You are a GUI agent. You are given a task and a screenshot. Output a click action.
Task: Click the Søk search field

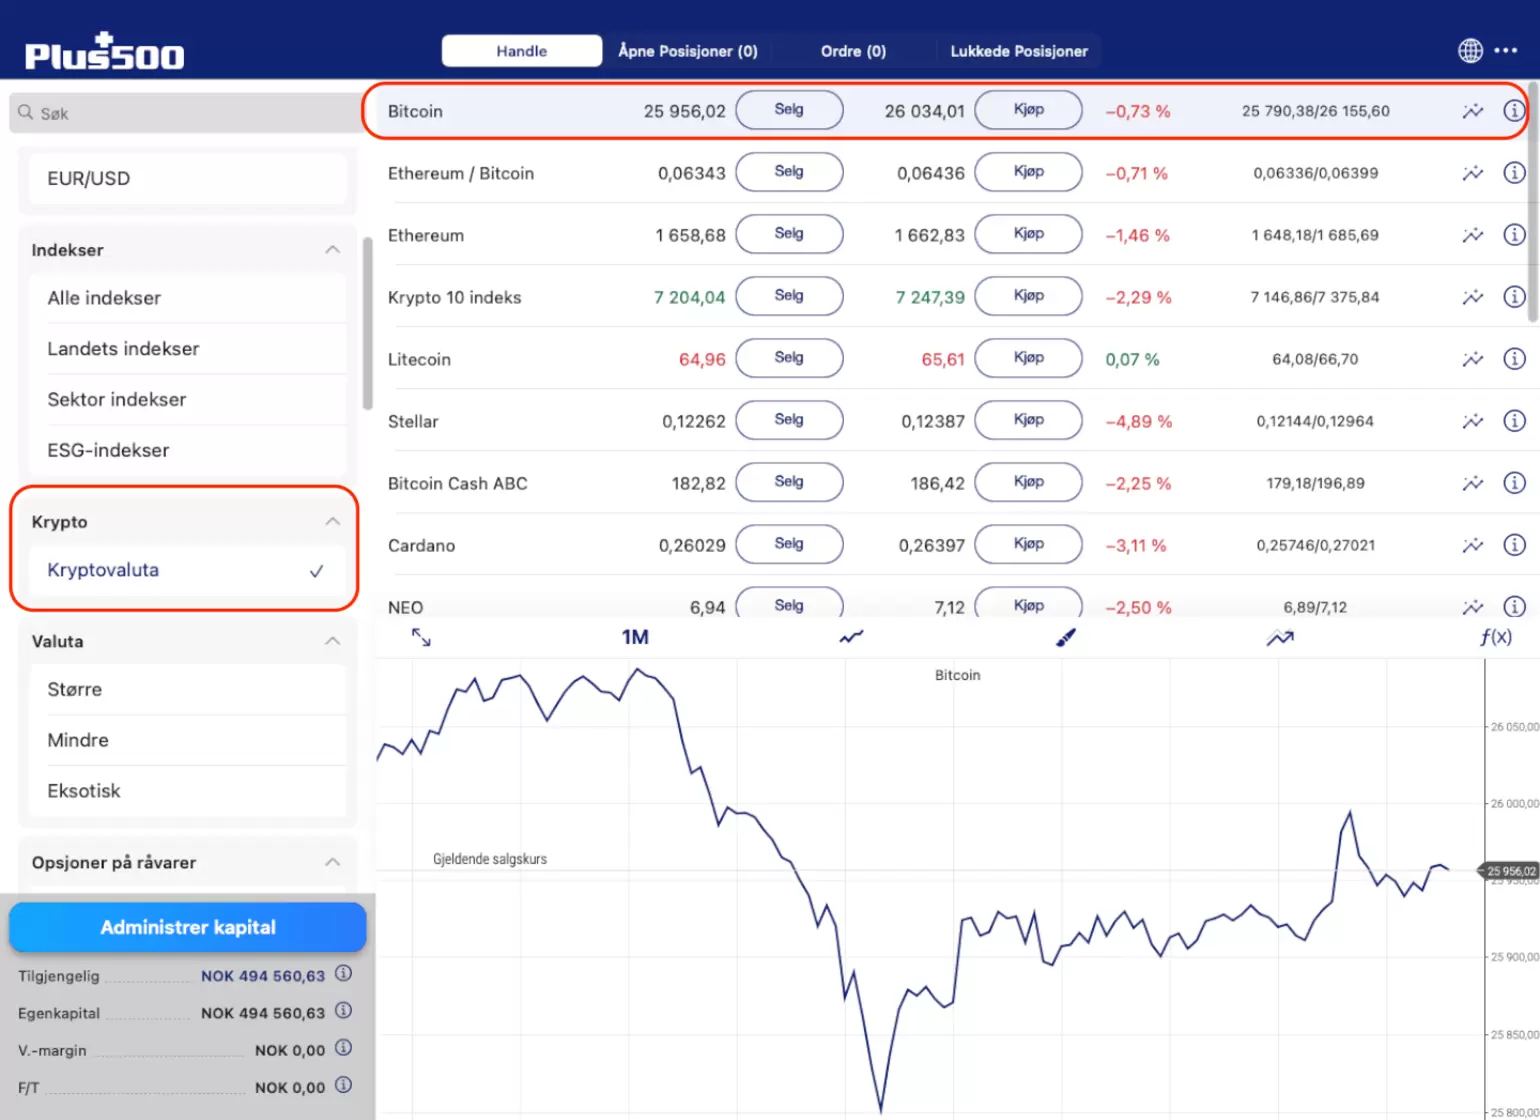click(x=185, y=113)
